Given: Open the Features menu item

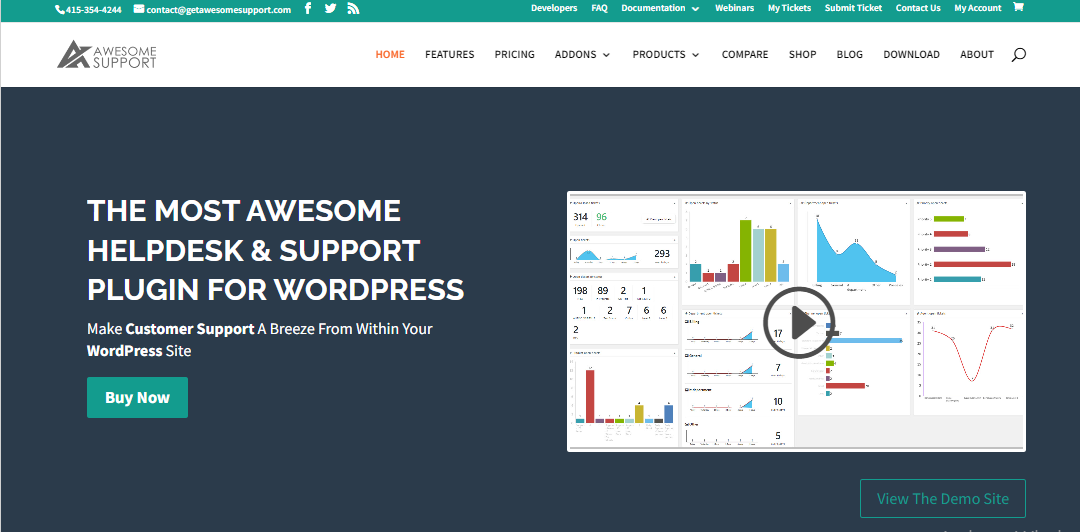Looking at the screenshot, I should tap(449, 55).
